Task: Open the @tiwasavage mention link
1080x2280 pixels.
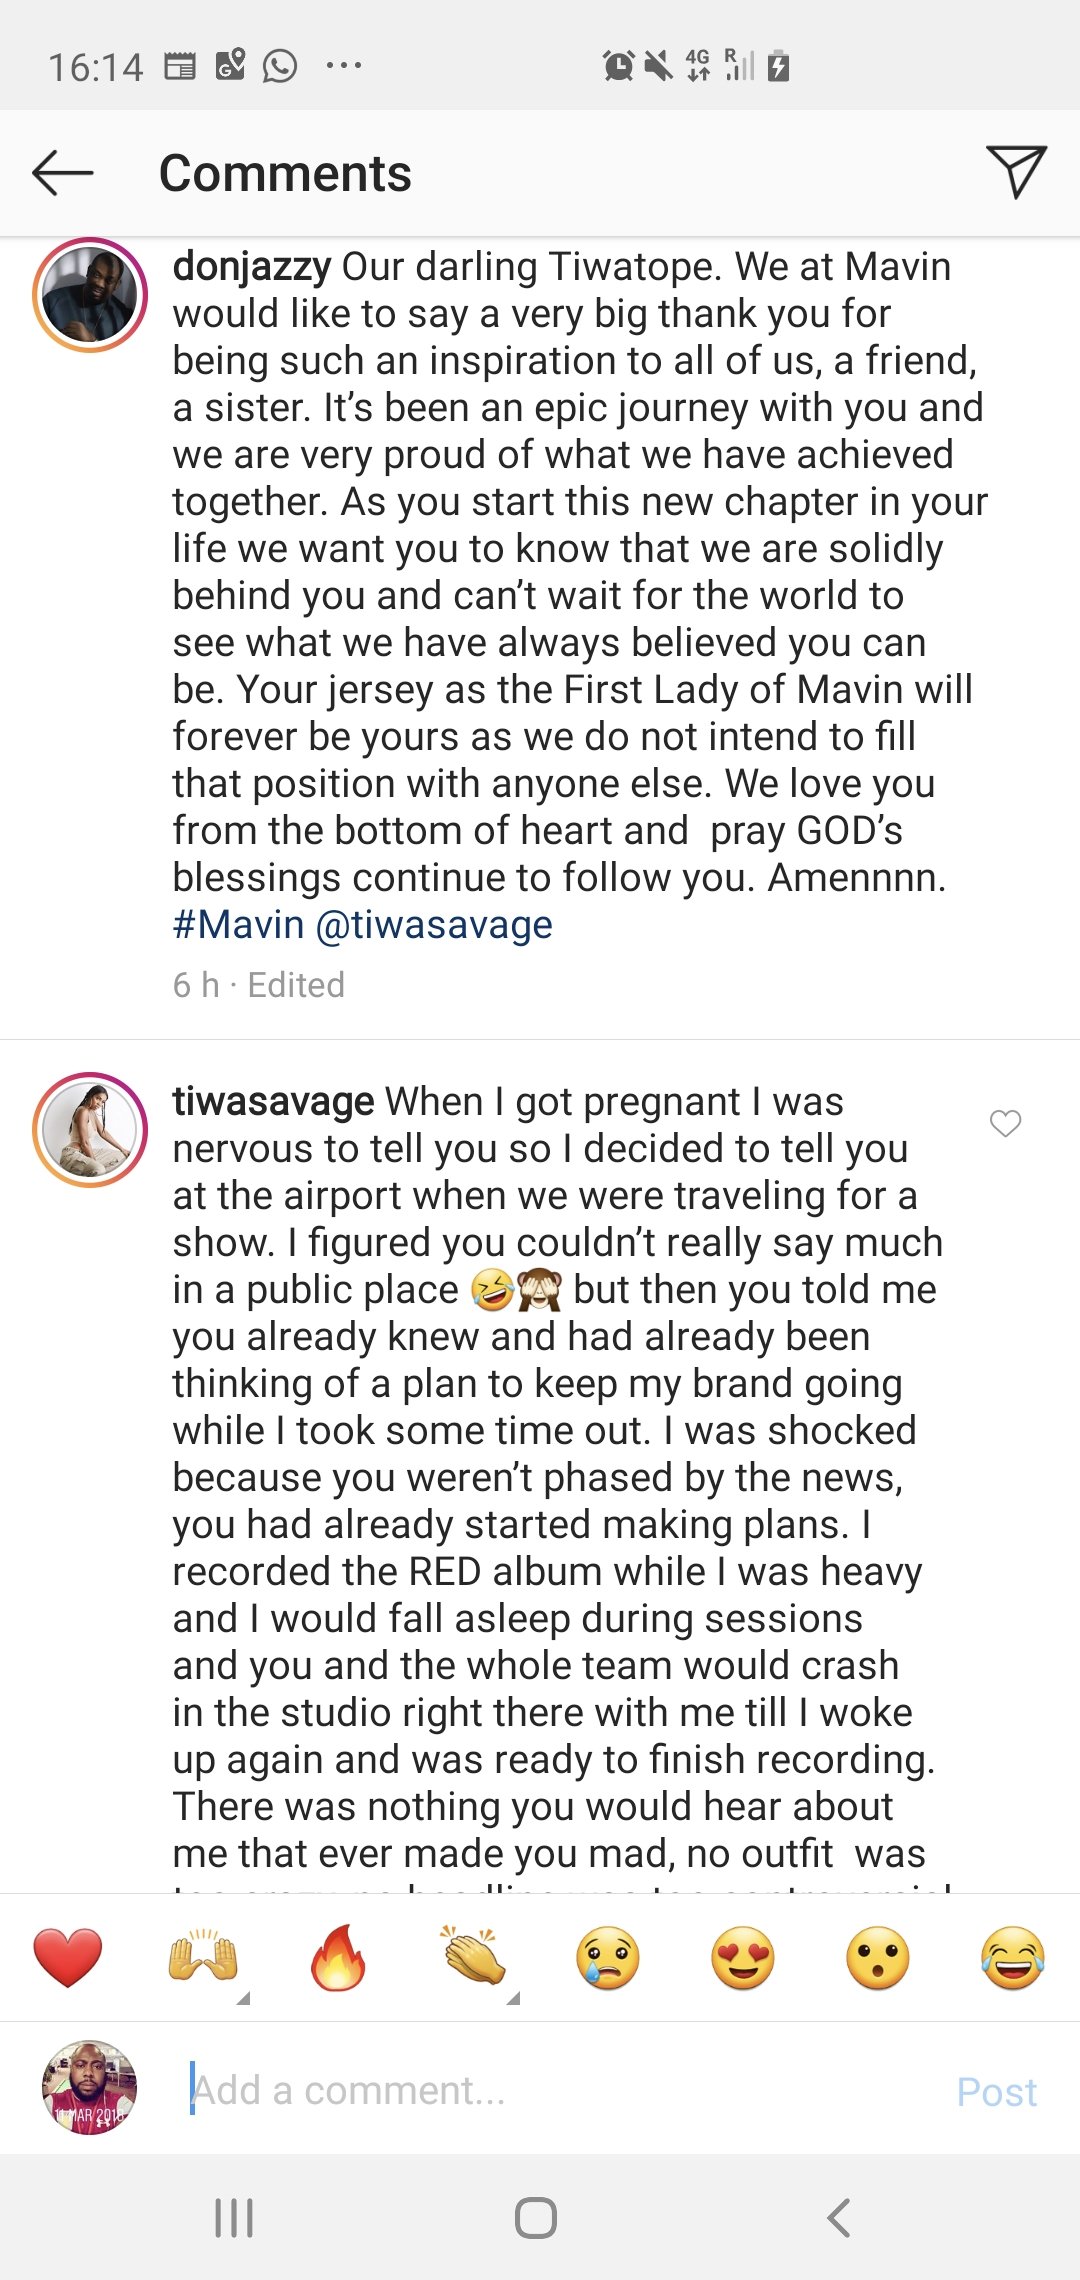Action: 434,925
